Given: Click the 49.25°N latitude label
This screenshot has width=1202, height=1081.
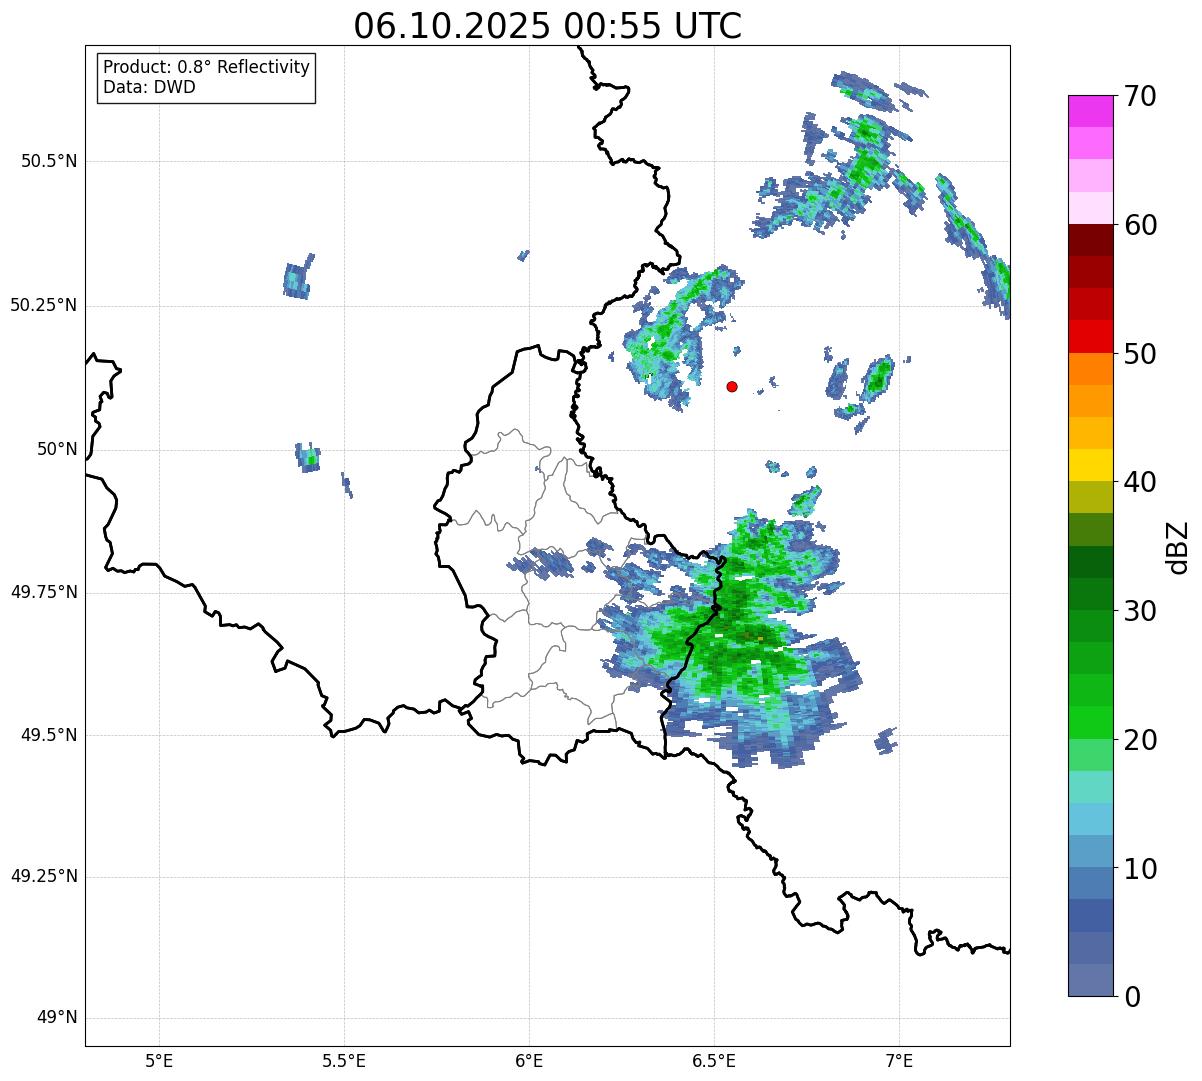Looking at the screenshot, I should coord(43,876).
